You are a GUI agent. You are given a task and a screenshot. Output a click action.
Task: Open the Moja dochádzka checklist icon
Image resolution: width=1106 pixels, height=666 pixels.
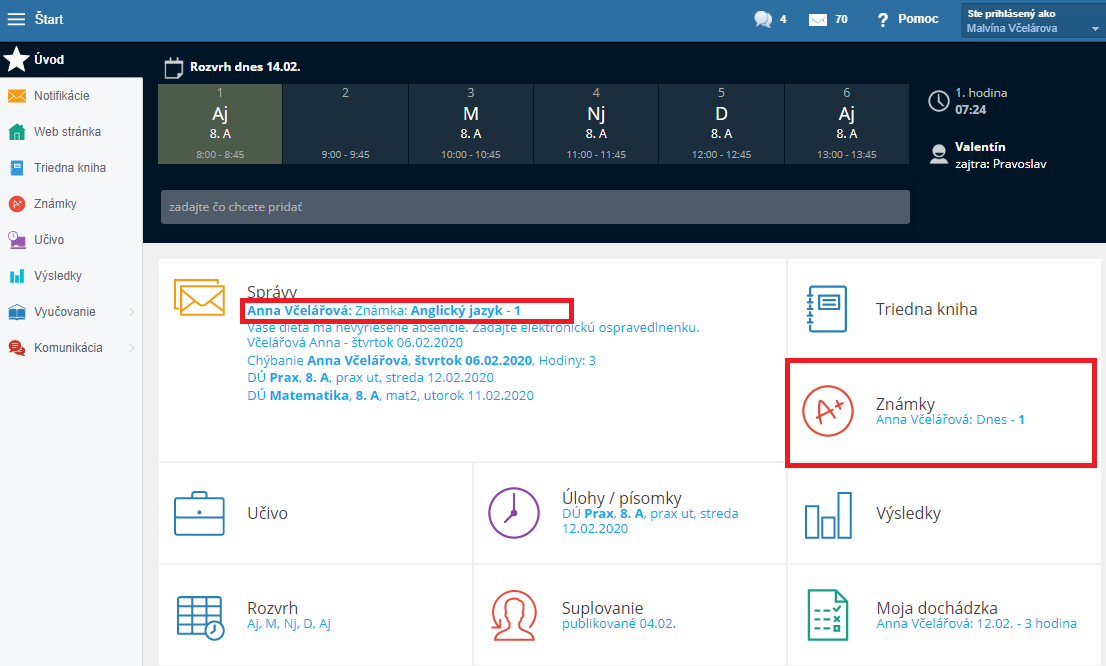pos(827,614)
